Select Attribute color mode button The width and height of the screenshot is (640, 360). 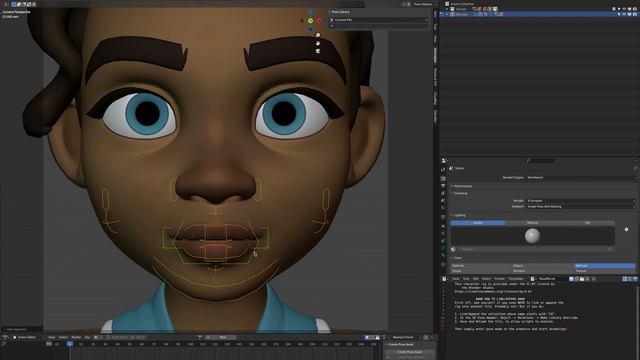coord(604,266)
